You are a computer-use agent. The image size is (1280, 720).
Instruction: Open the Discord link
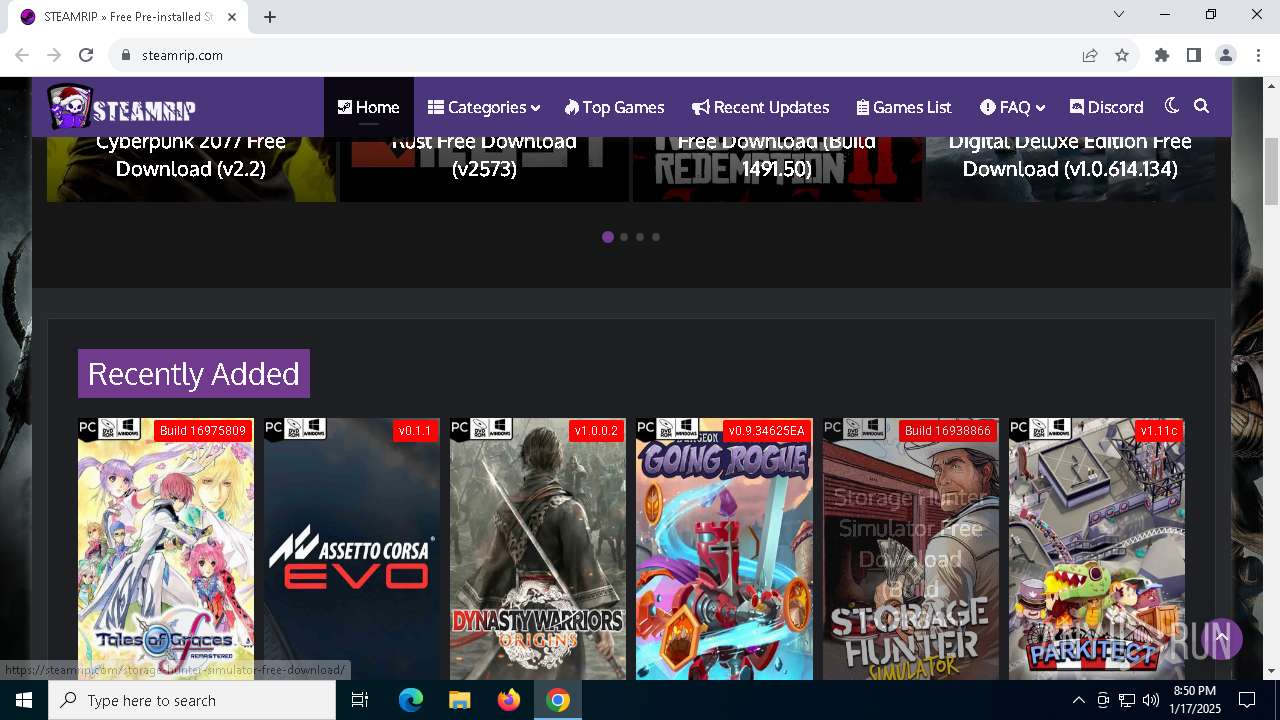pyautogui.click(x=1106, y=107)
